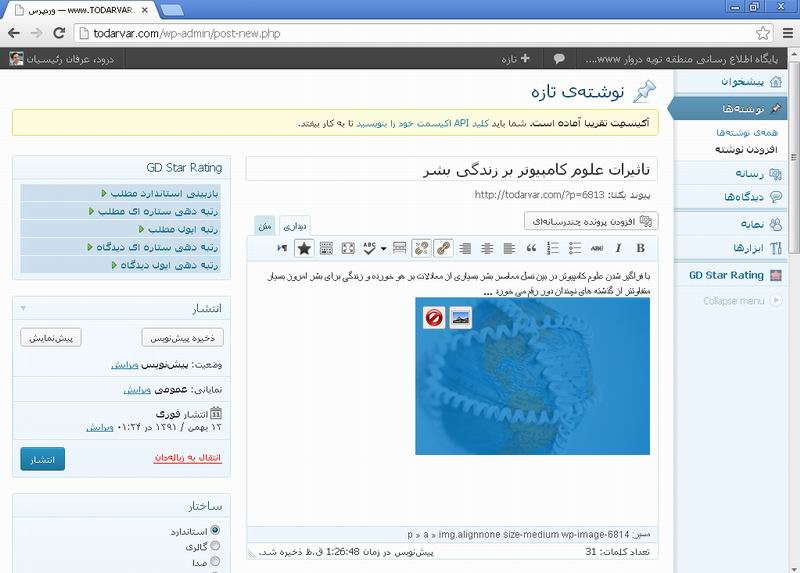Image resolution: width=800 pixels, height=573 pixels.
Task: Click the spellcheck ABC icon
Action: click(369, 248)
